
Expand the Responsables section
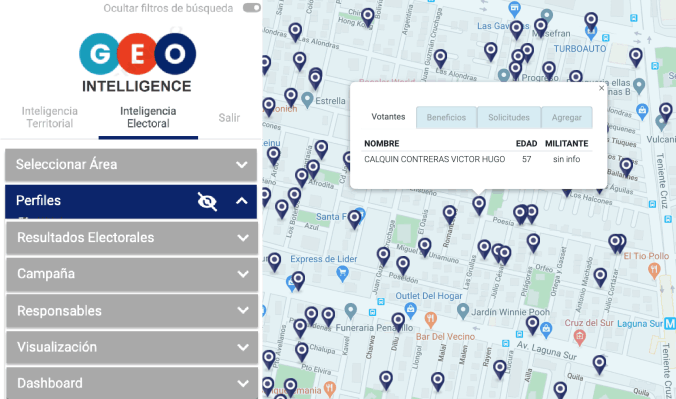pos(131,311)
